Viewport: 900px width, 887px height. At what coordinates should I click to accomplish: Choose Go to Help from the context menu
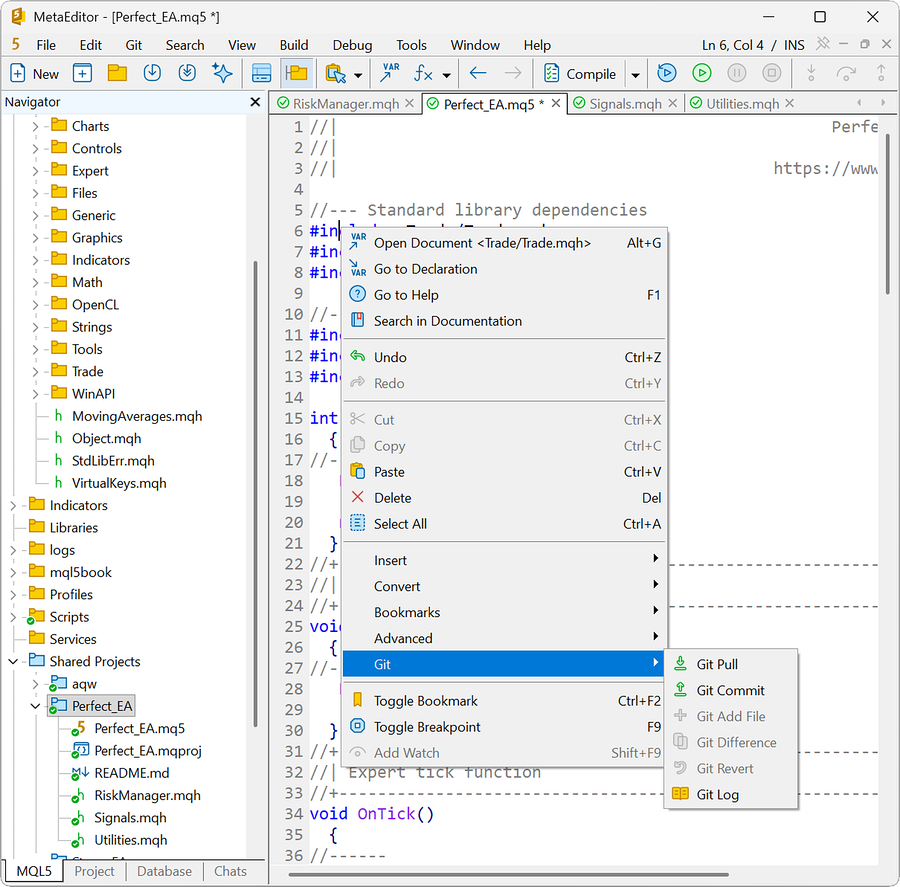(505, 295)
